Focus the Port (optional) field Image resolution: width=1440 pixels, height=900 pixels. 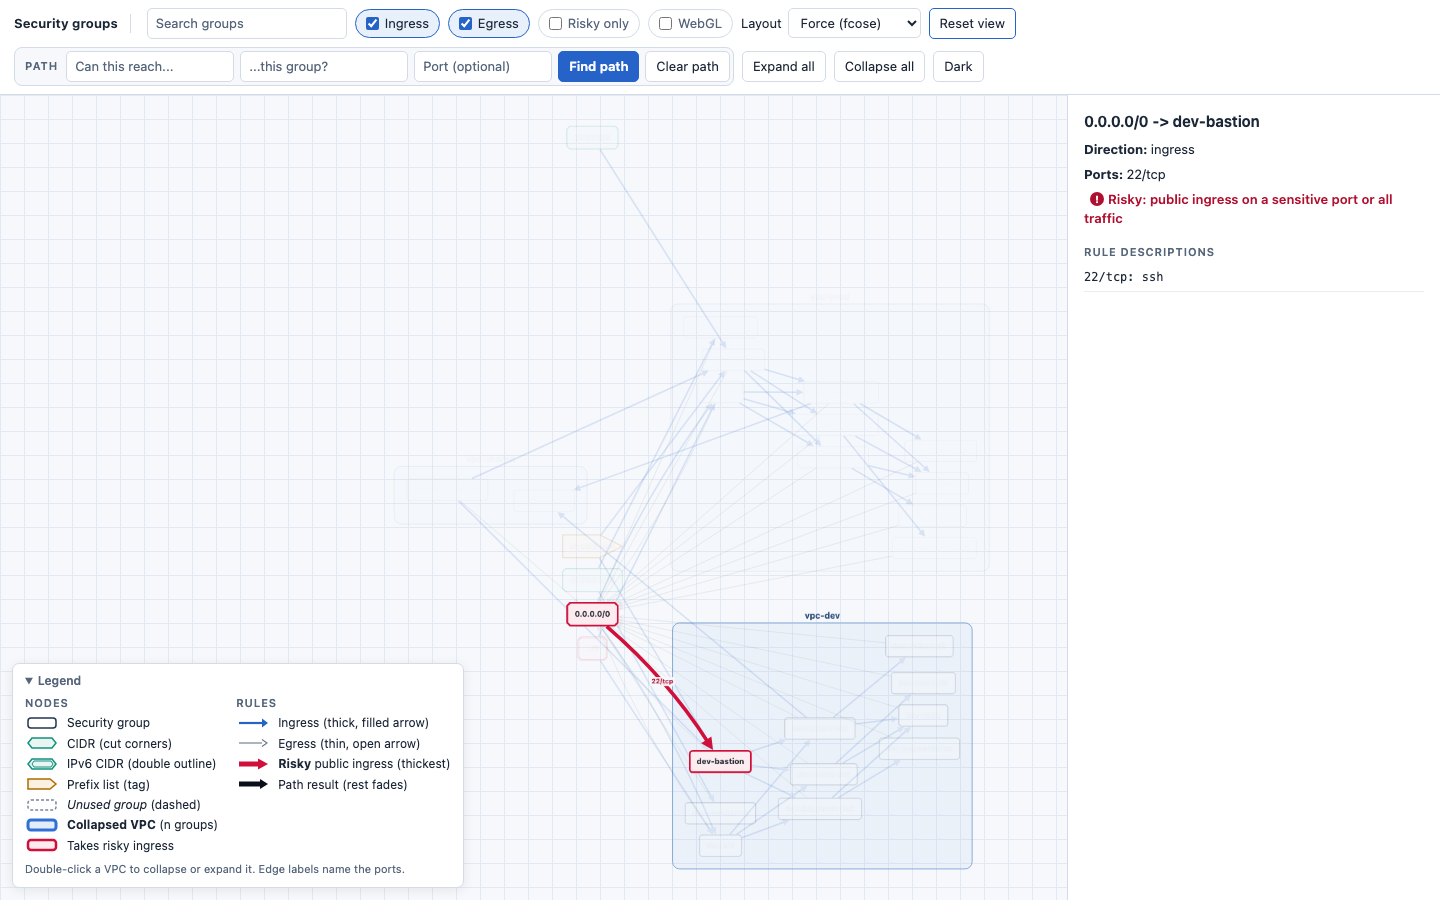[x=483, y=67]
